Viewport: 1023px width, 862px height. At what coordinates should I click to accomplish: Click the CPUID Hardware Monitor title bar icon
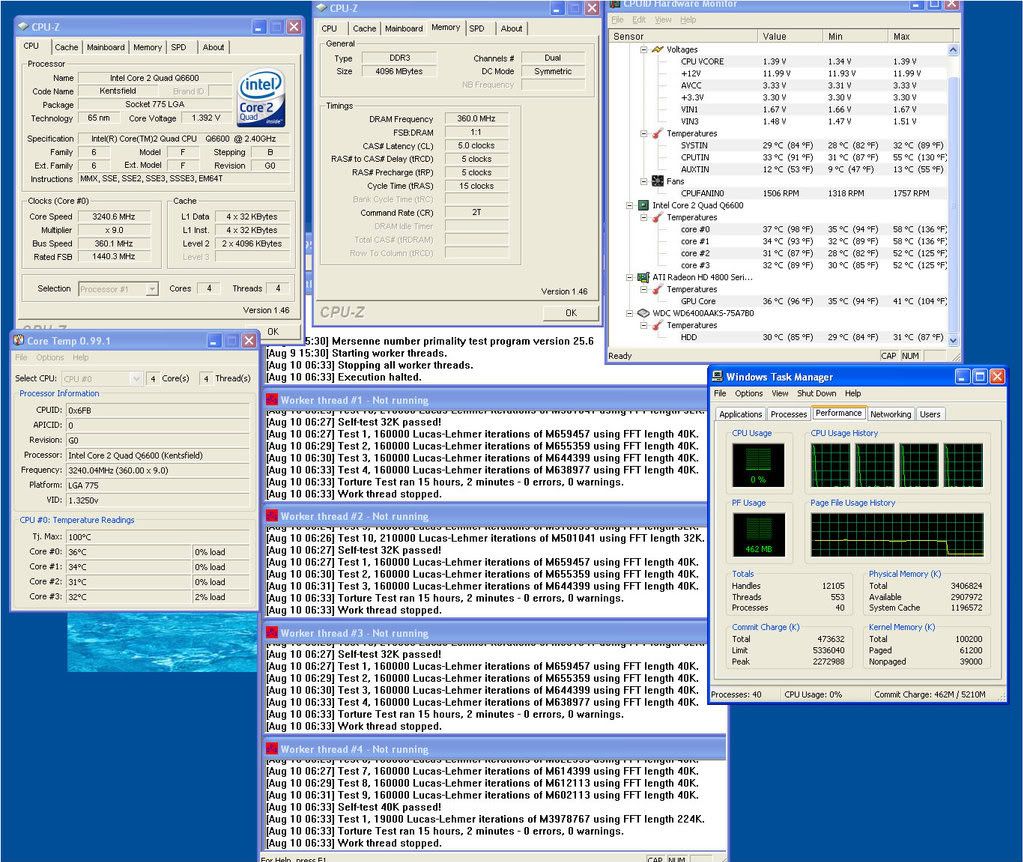[615, 3]
